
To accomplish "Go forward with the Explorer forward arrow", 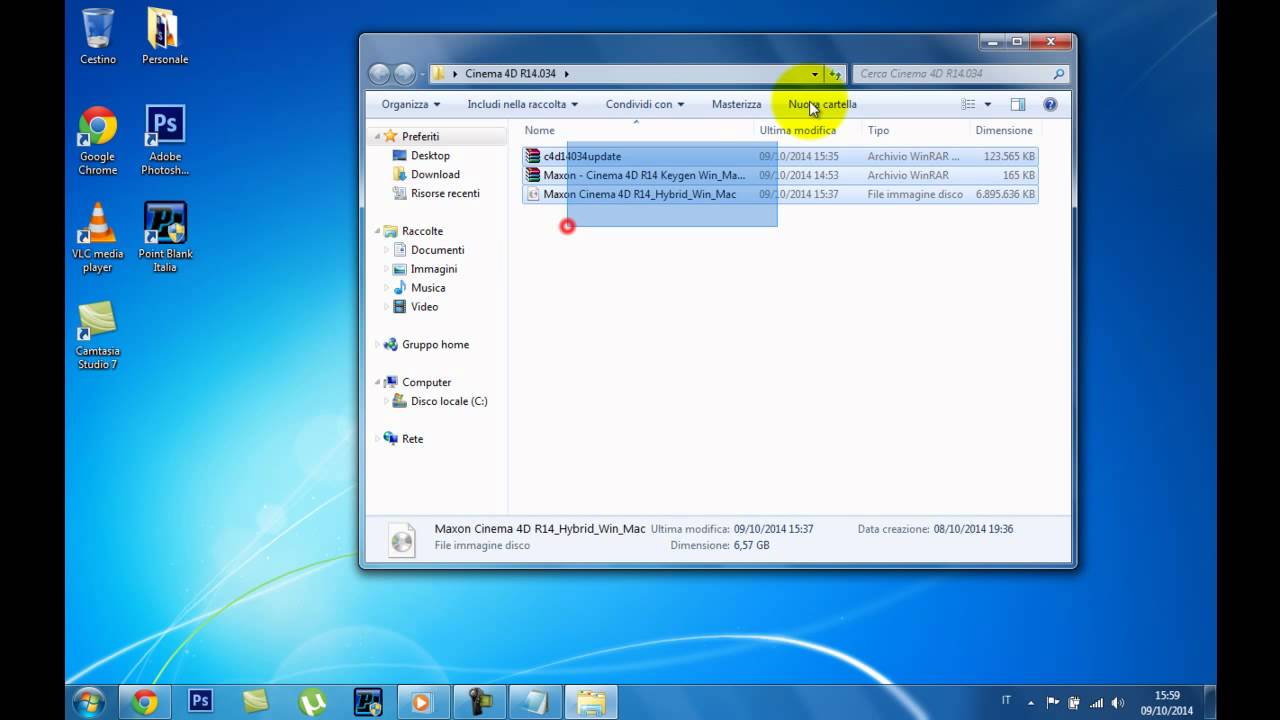I will [404, 73].
